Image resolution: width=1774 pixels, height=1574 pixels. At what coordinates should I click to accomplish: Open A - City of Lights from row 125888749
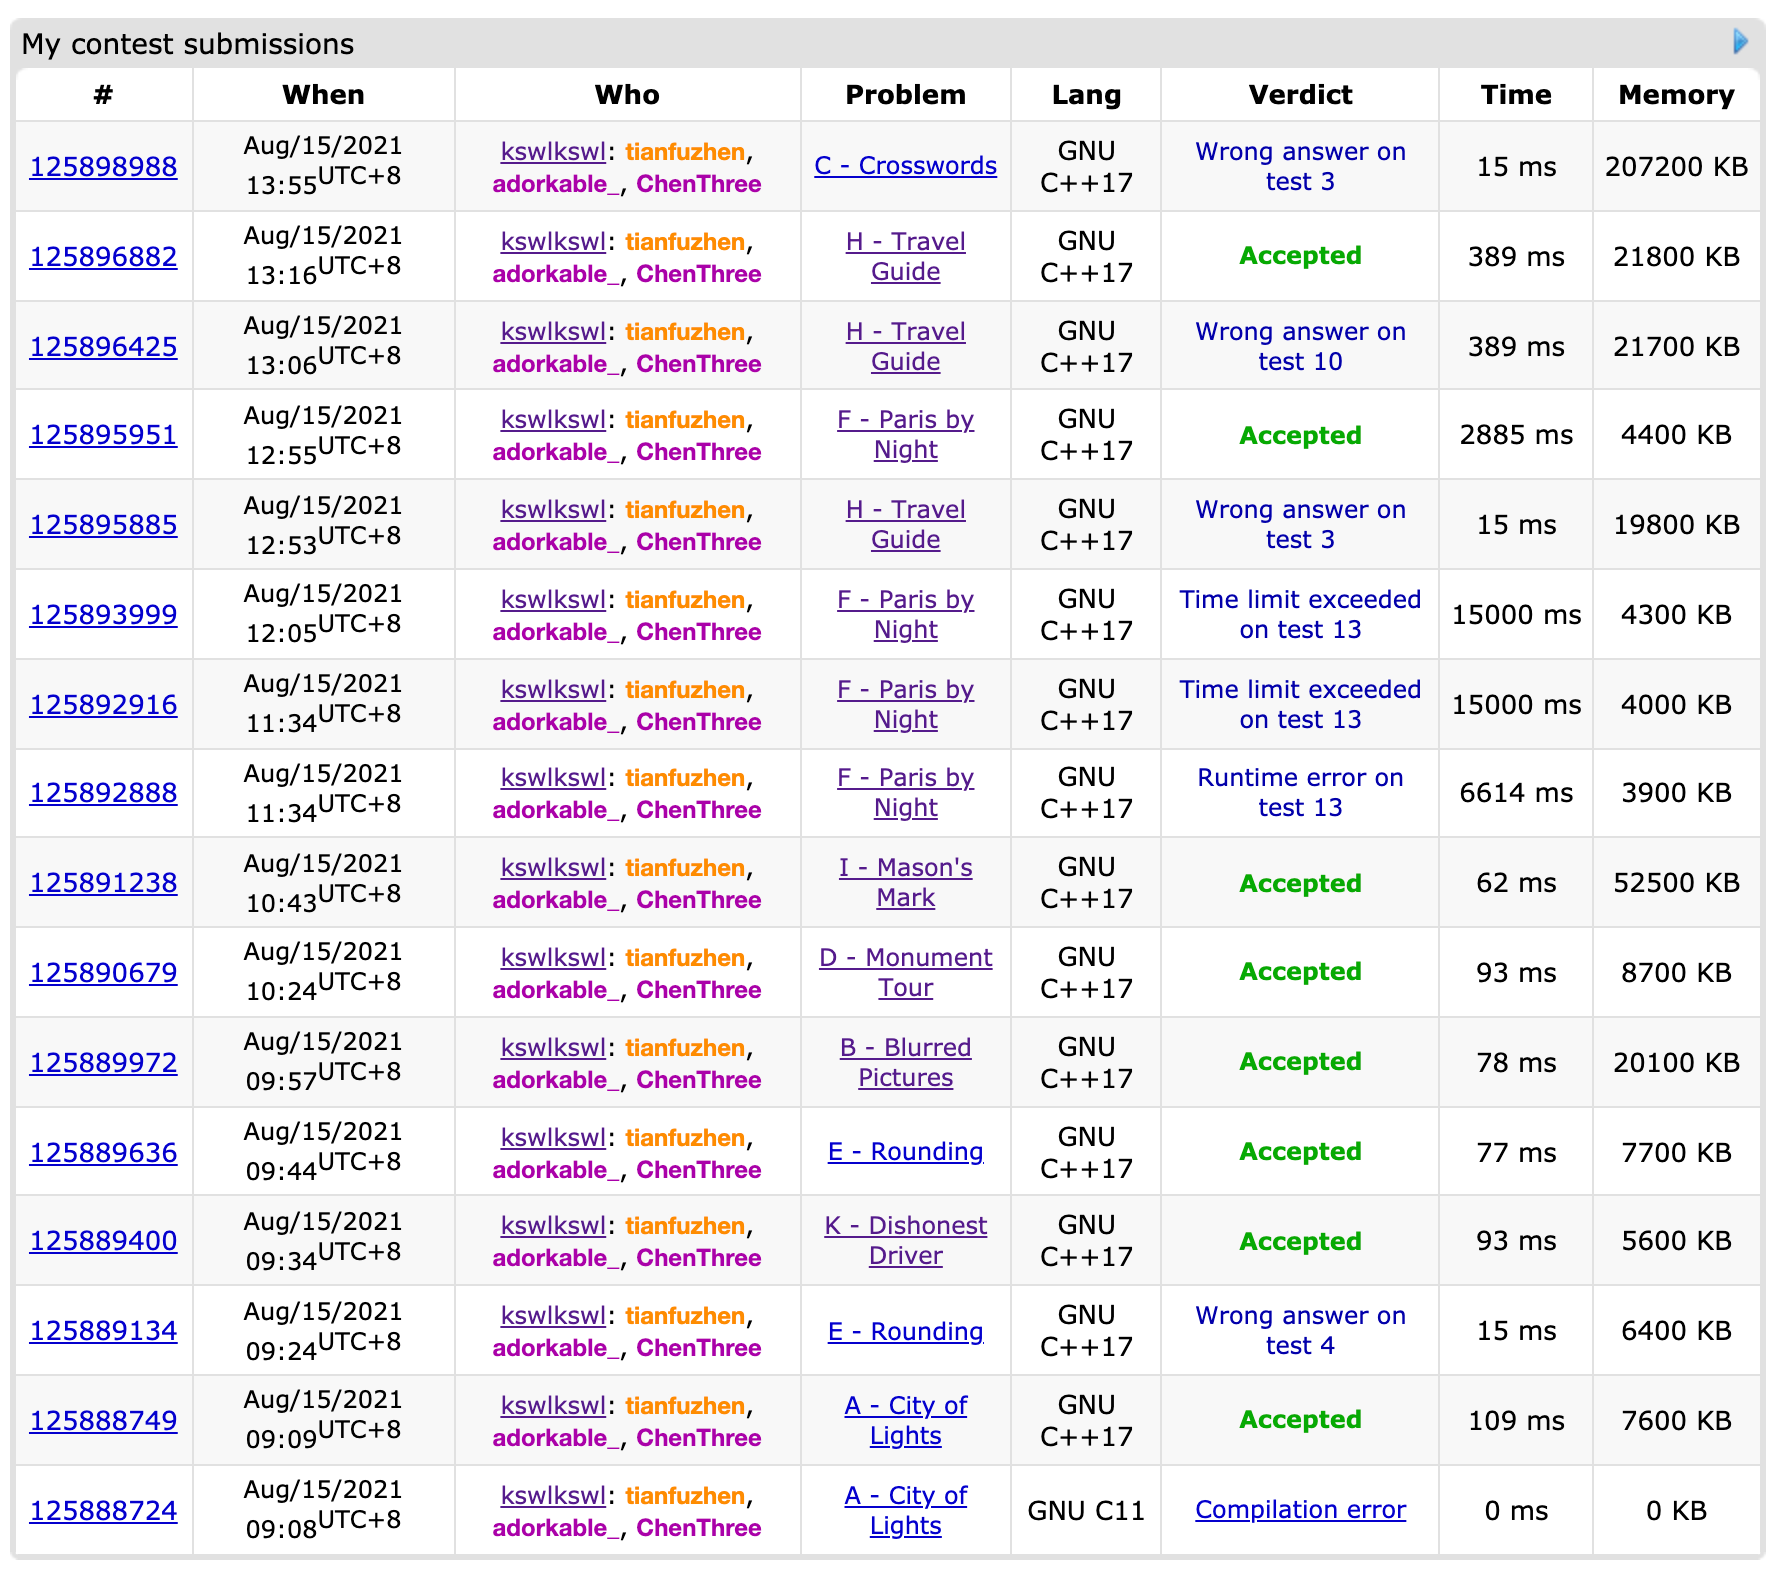pyautogui.click(x=905, y=1420)
